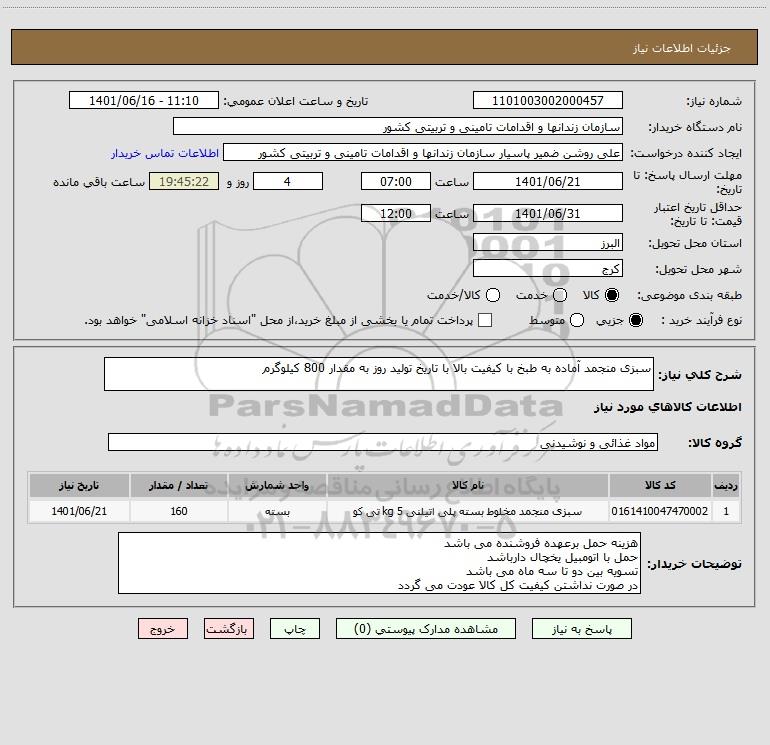Select the کالا radio button

[612, 295]
